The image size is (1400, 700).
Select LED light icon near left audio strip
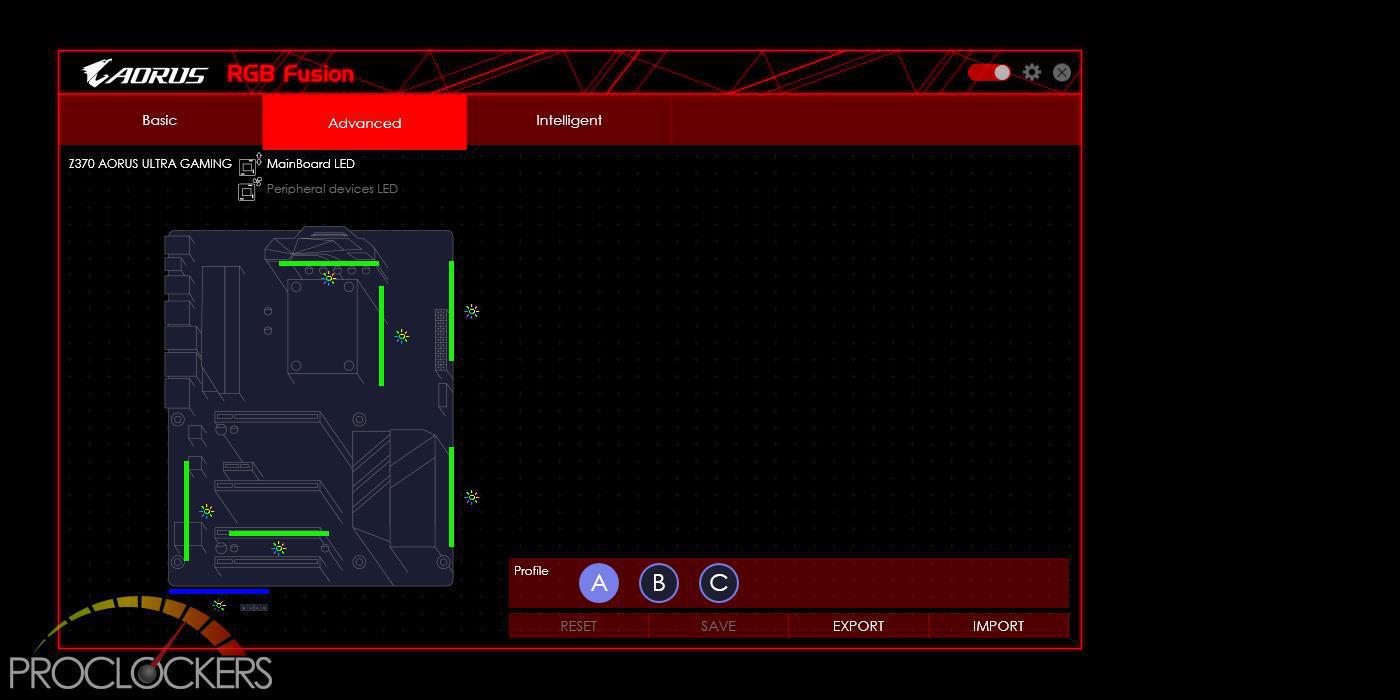coord(207,511)
